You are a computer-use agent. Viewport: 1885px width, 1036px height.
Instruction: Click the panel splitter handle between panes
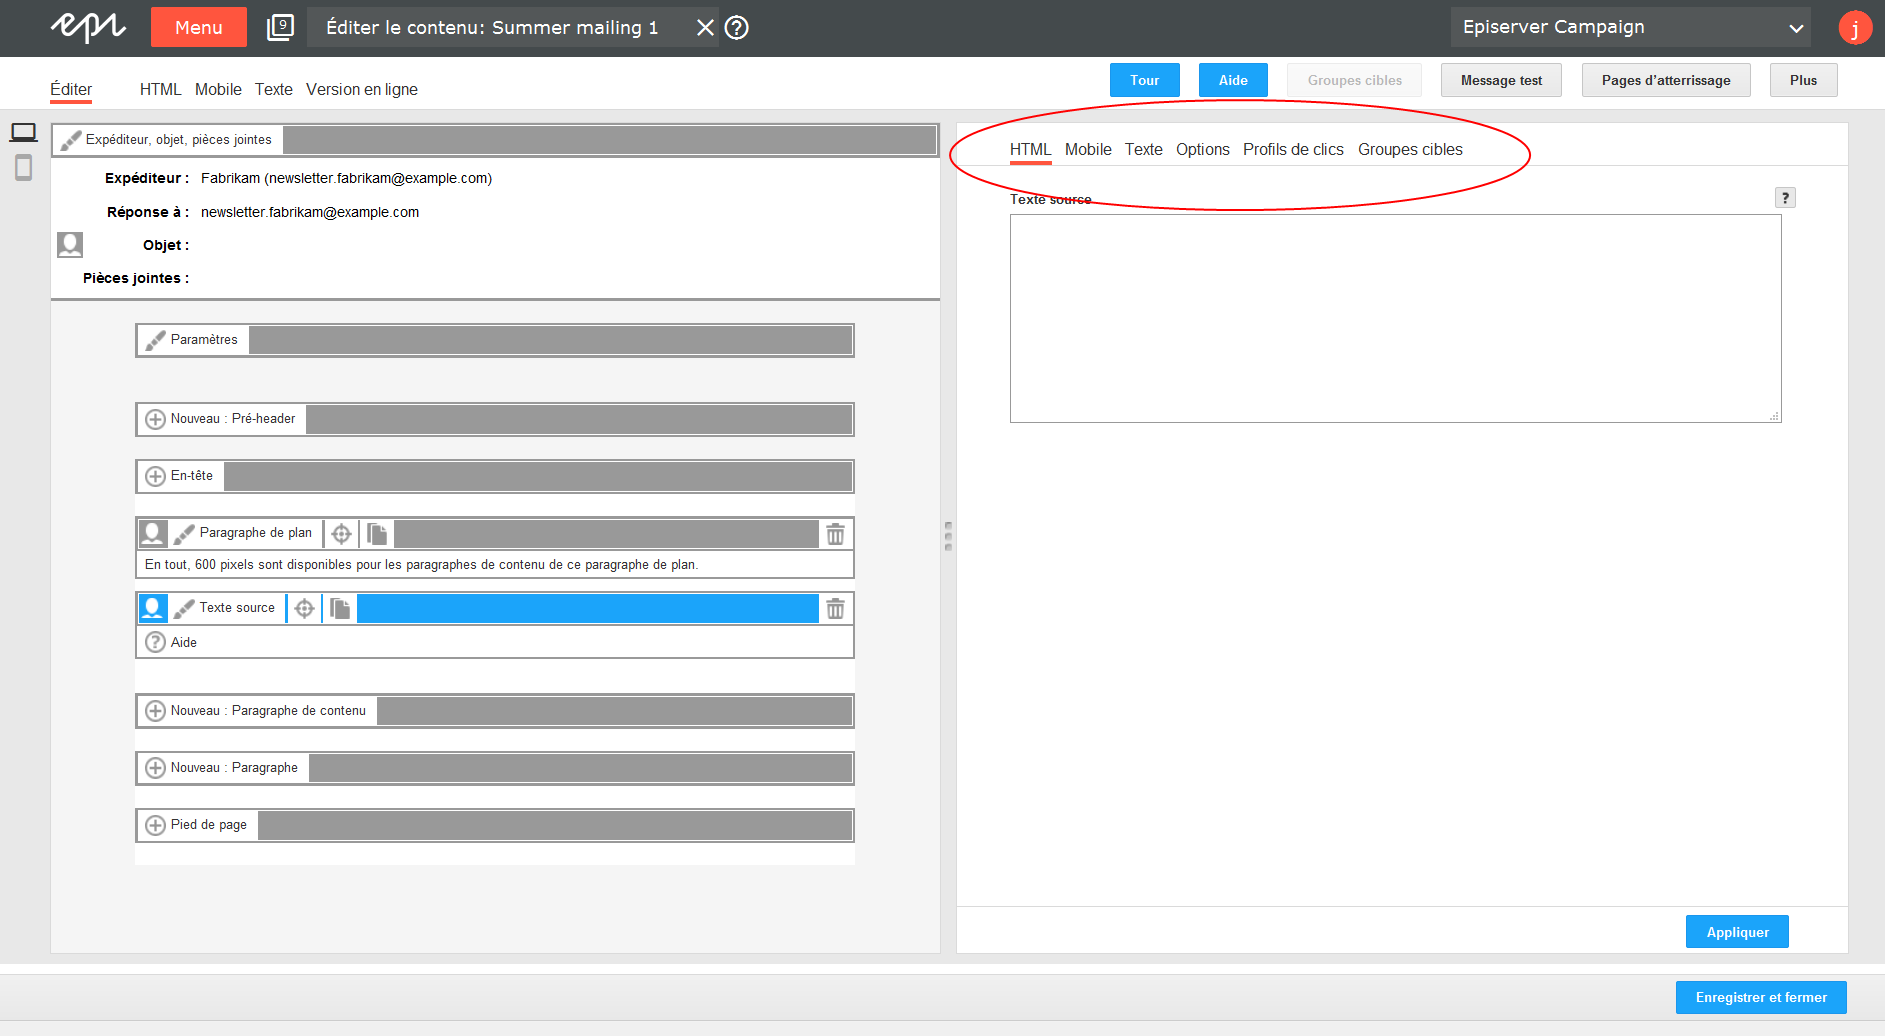point(948,536)
